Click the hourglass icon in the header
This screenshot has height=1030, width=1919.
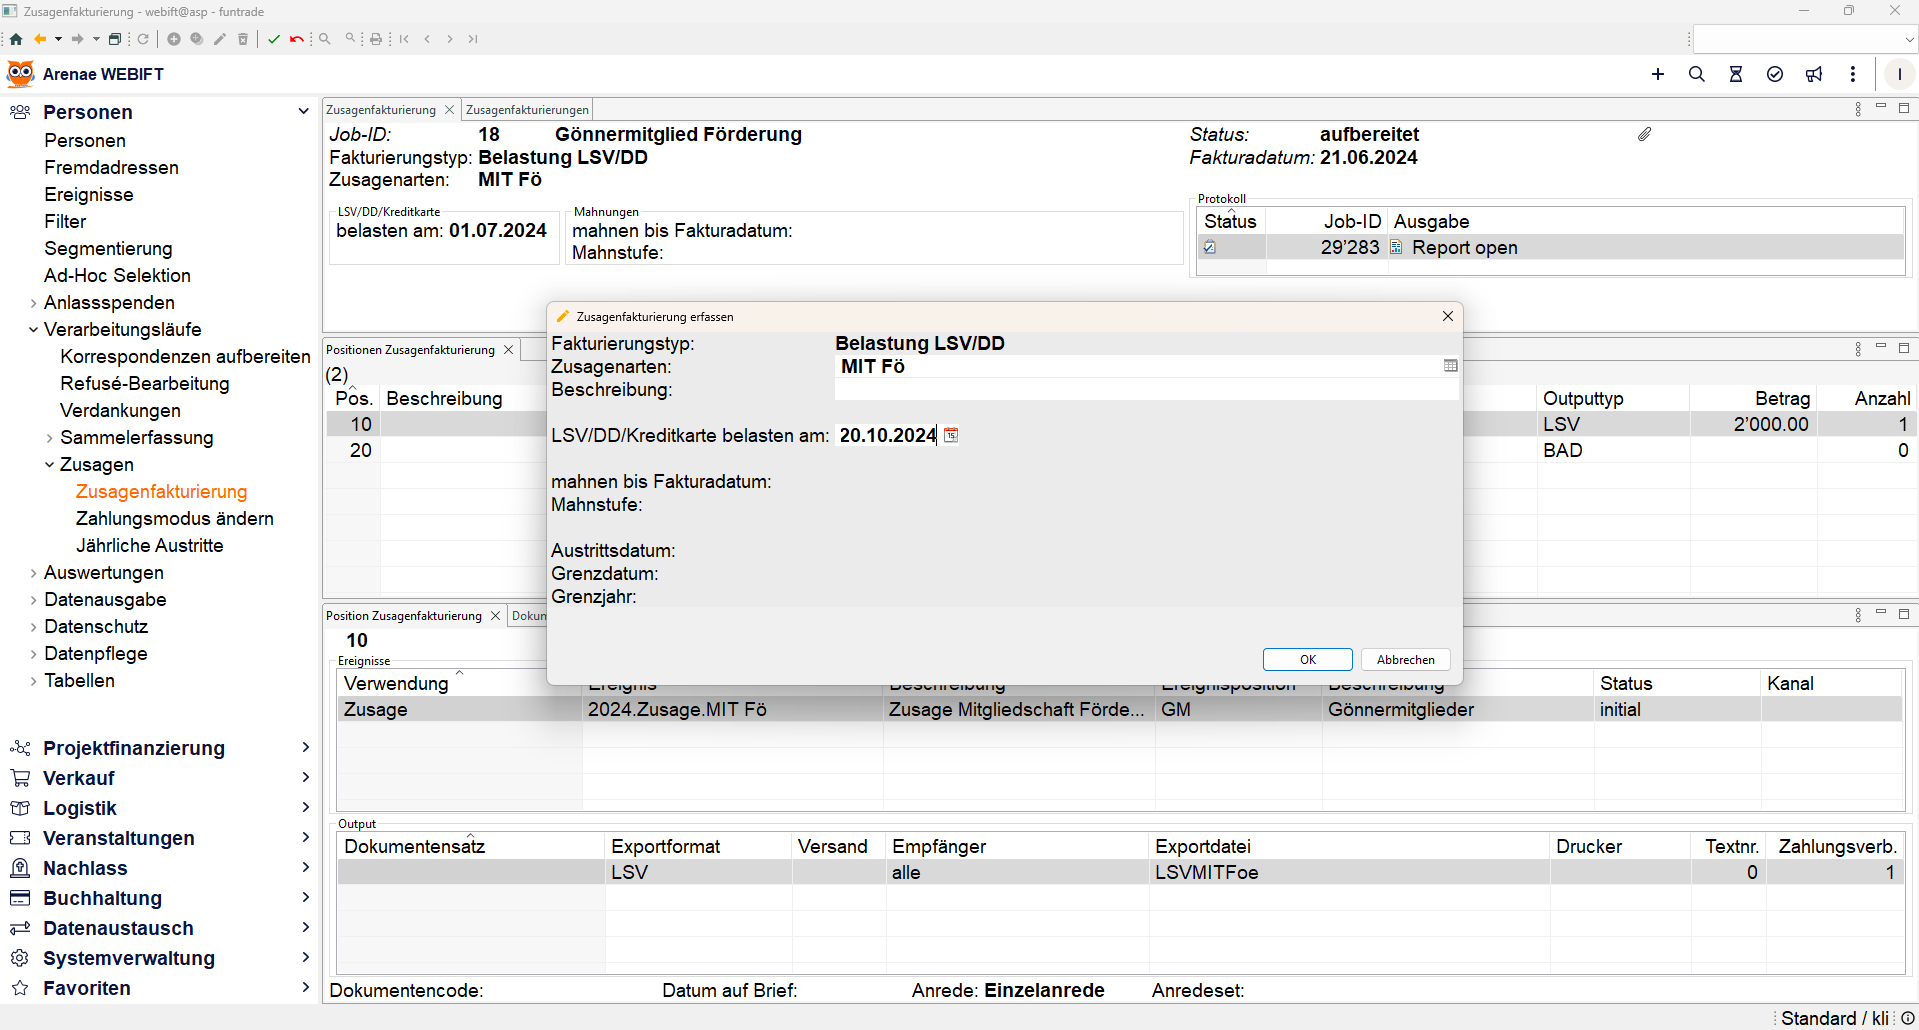click(x=1736, y=74)
